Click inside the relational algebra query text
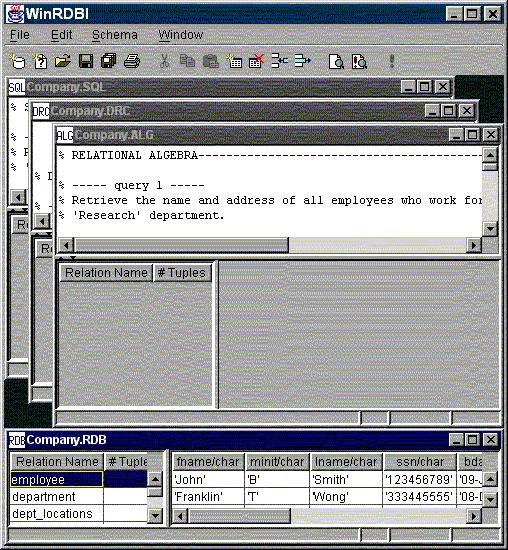The height and width of the screenshot is (550, 508). (x=269, y=192)
